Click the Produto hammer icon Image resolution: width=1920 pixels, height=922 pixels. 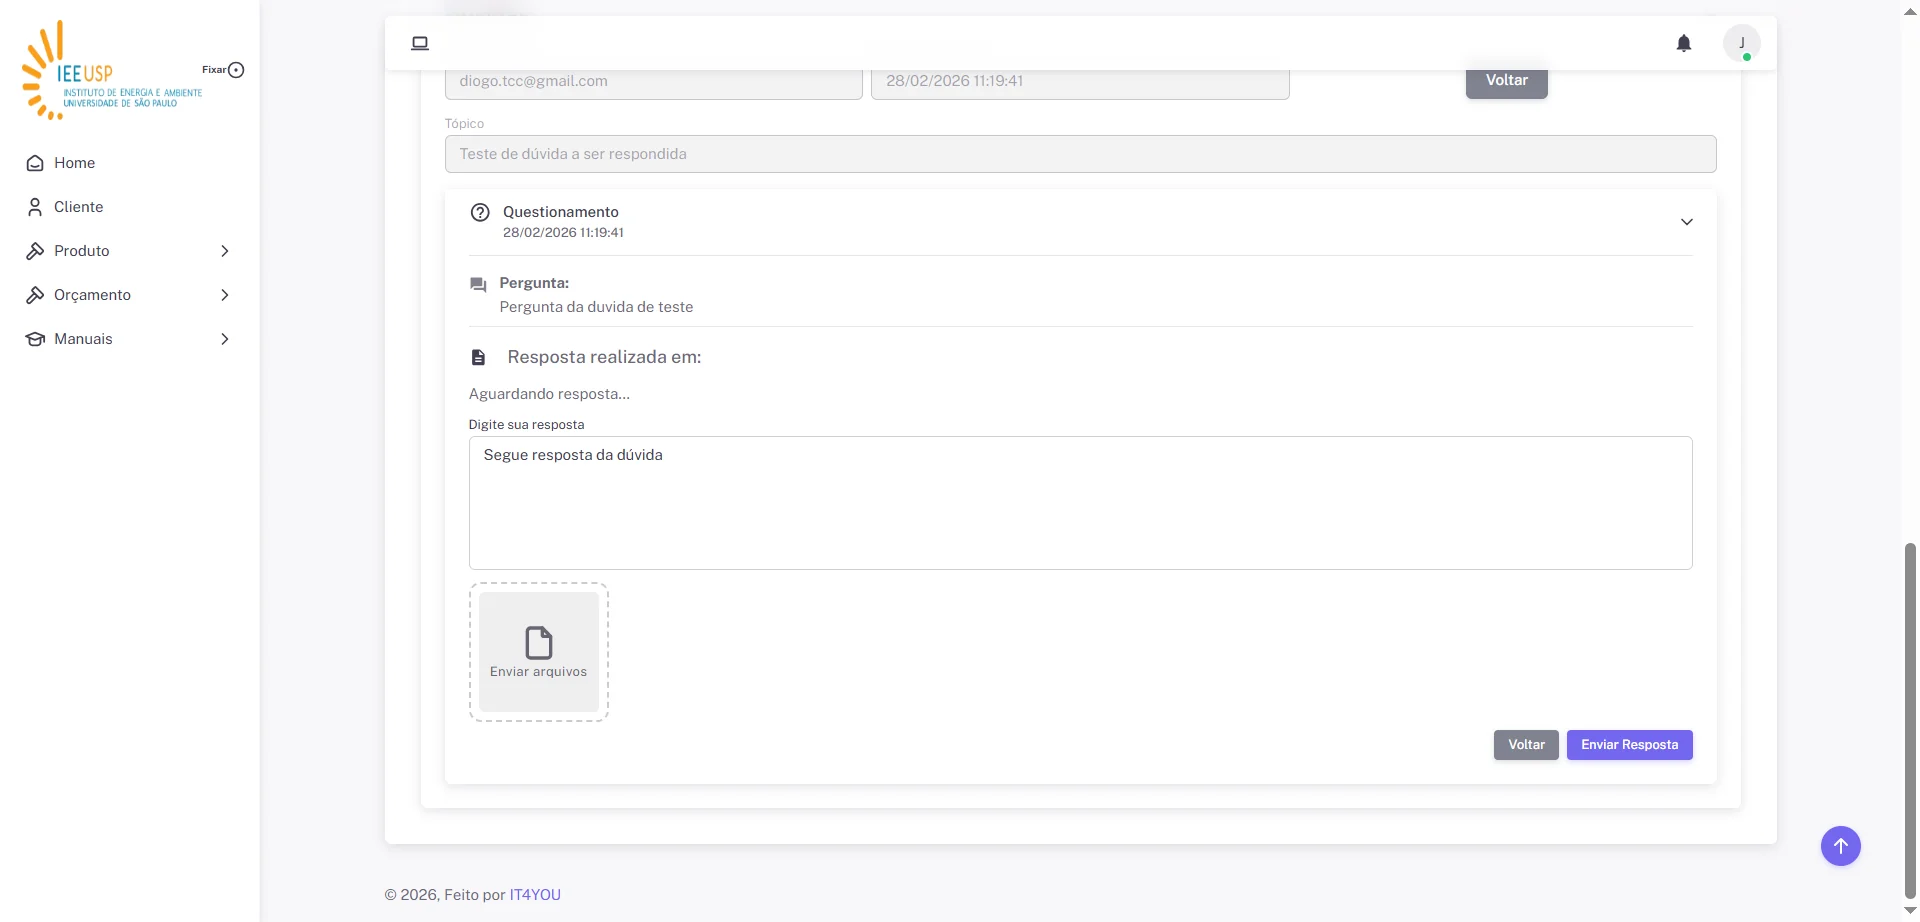pyautogui.click(x=35, y=251)
